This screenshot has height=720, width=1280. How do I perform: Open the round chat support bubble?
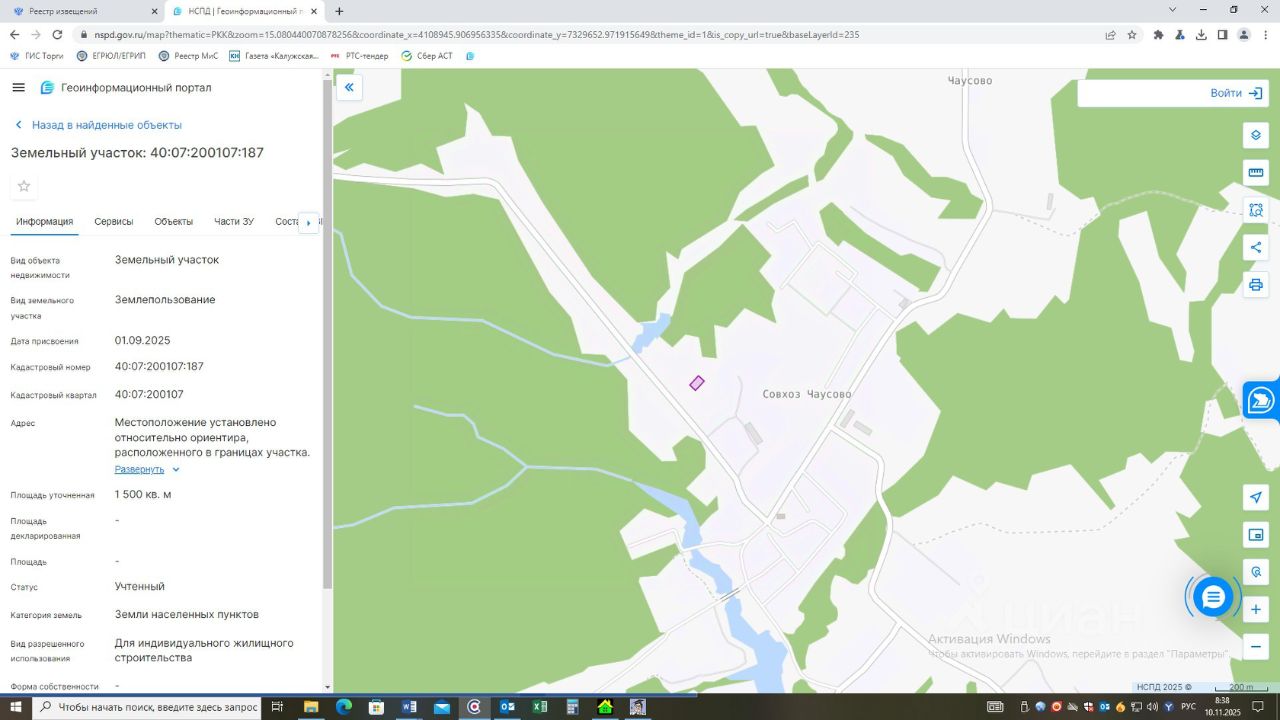pos(1213,597)
